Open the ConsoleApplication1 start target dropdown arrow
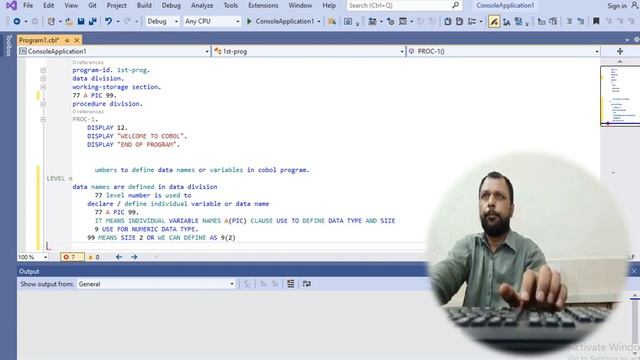The width and height of the screenshot is (640, 360). pyautogui.click(x=319, y=21)
